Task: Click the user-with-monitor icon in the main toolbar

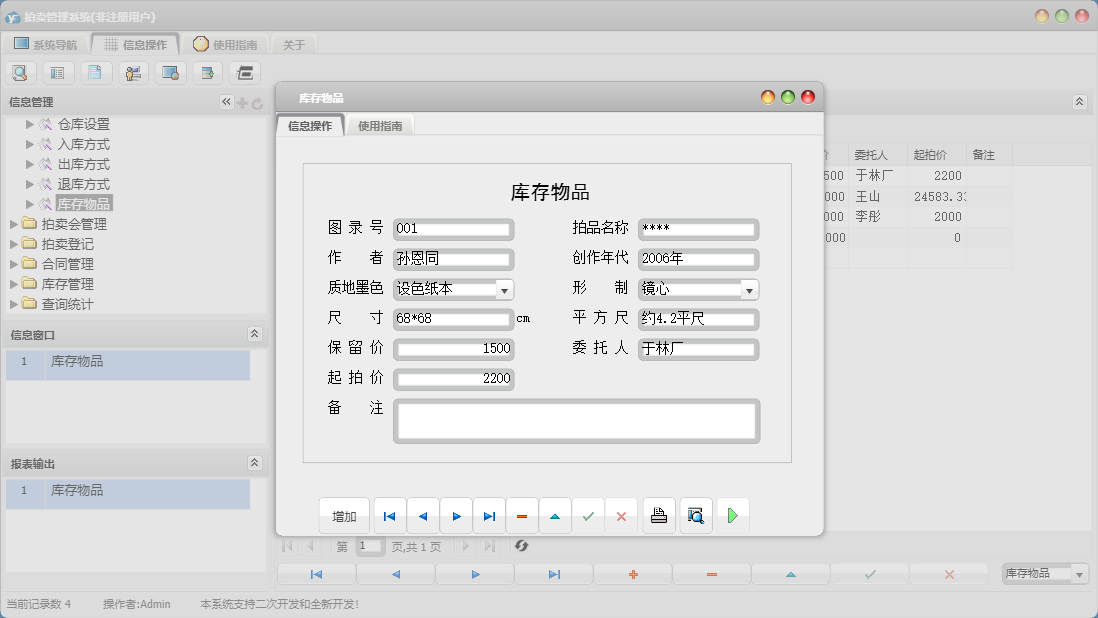Action: pyautogui.click(x=133, y=72)
